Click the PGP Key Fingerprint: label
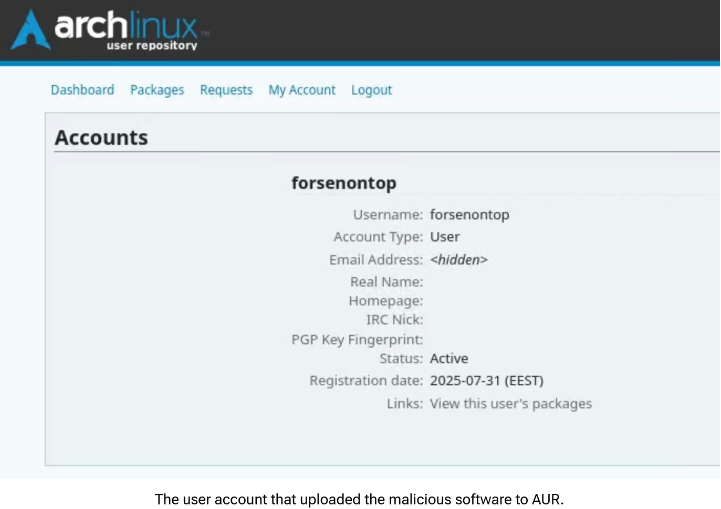This screenshot has width=721, height=509. 357,340
